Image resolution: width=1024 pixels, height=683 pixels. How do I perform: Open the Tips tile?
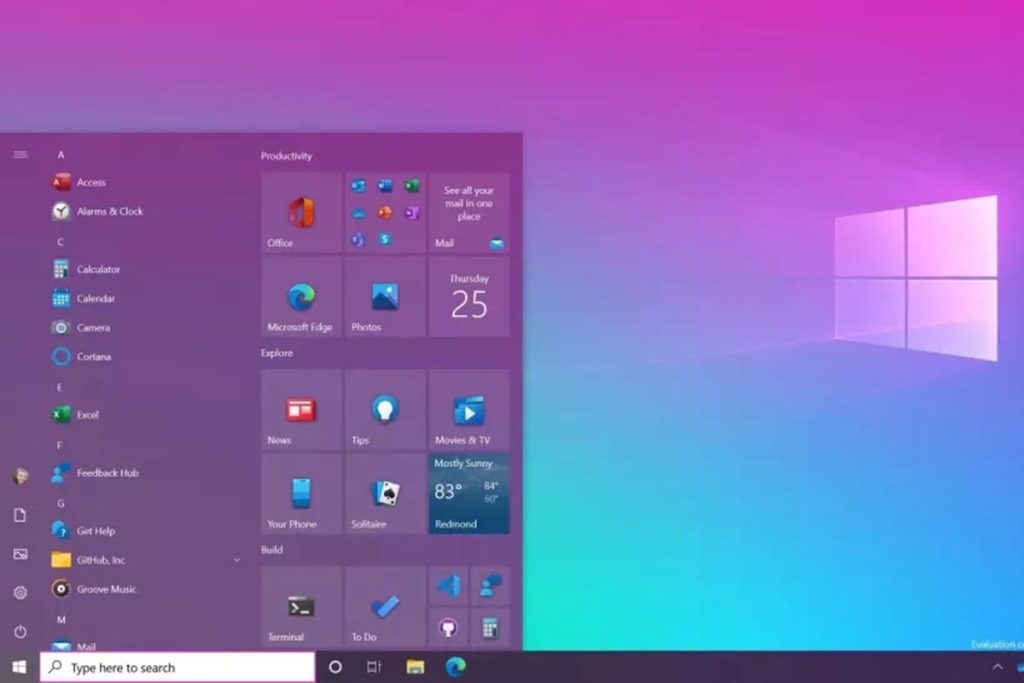click(x=385, y=410)
